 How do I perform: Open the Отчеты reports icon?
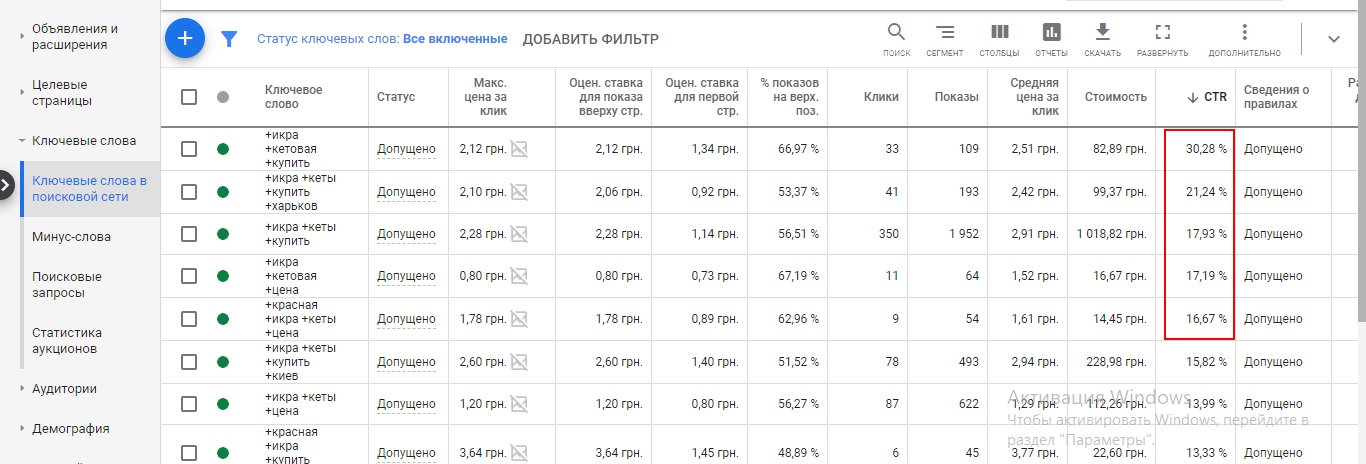click(x=1051, y=39)
